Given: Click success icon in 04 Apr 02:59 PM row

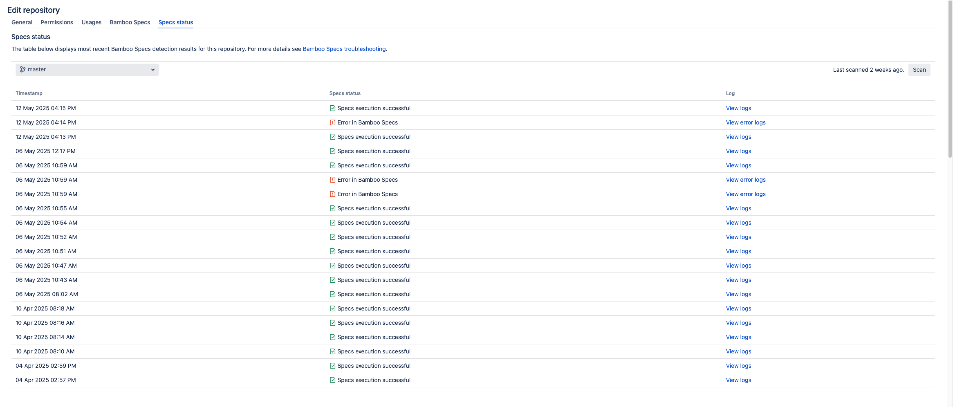Looking at the screenshot, I should (332, 366).
